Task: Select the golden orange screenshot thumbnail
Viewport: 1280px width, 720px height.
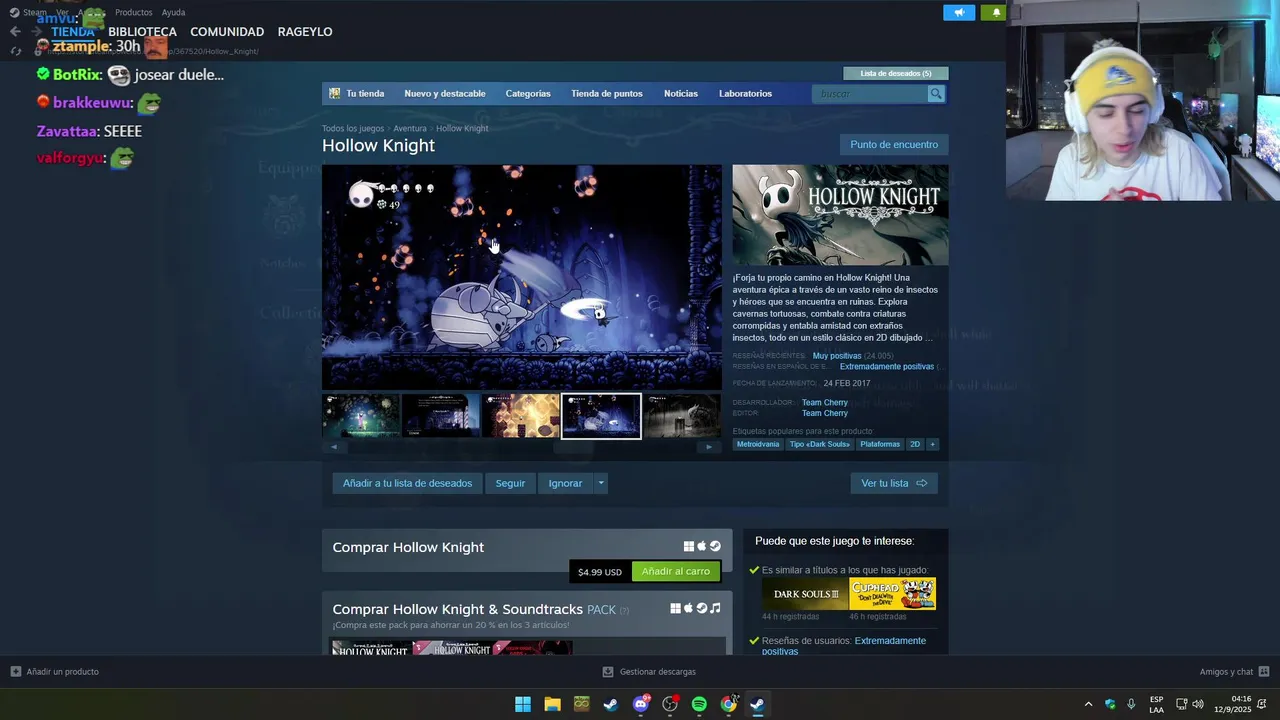Action: (521, 416)
